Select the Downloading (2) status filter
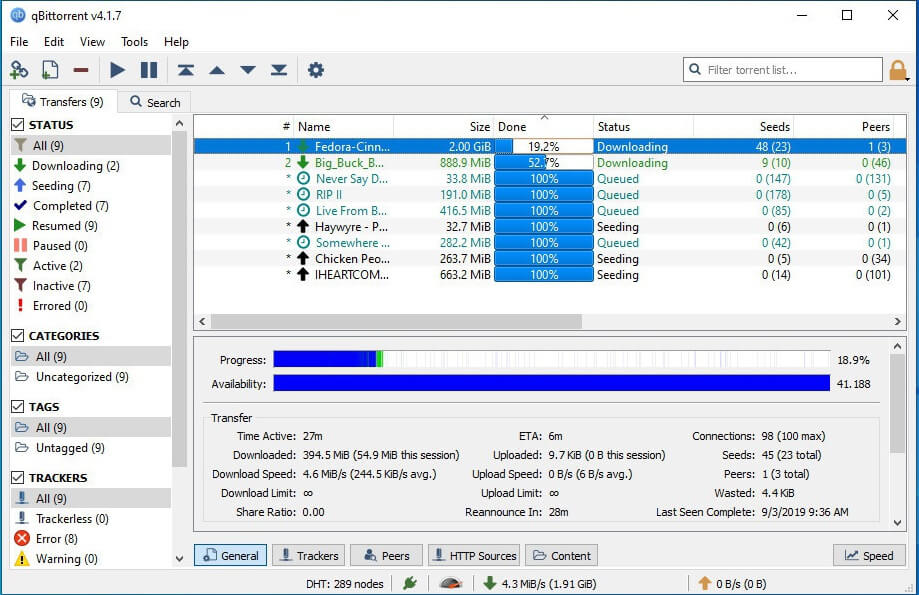Viewport: 919px width, 595px height. pos(75,166)
